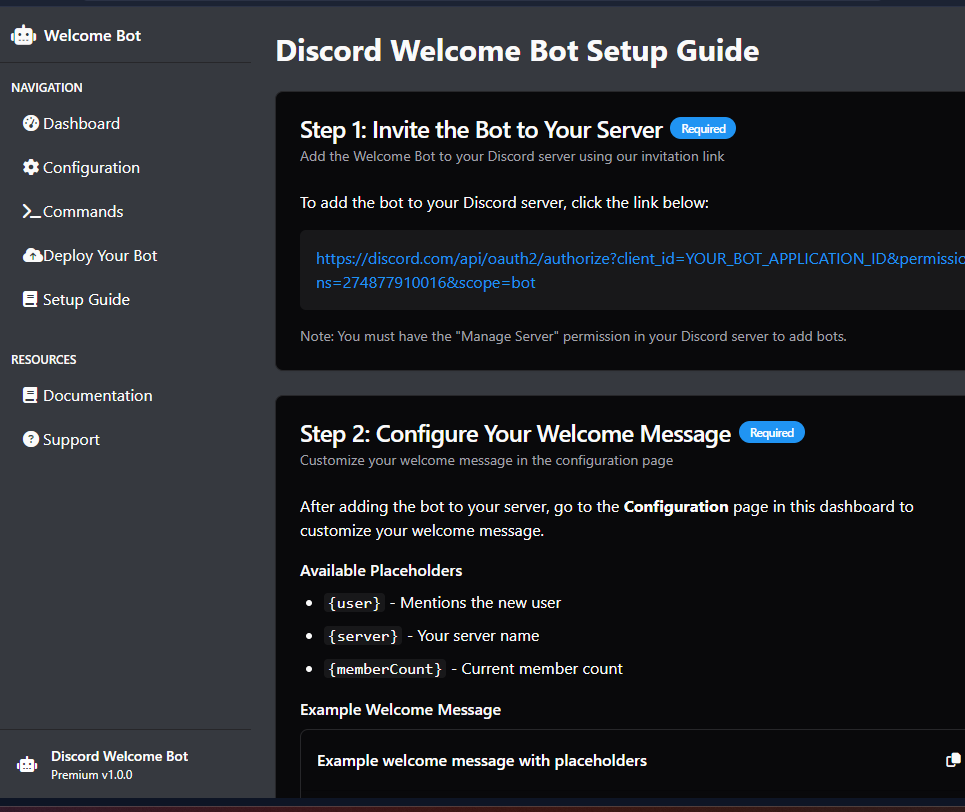Image resolution: width=965 pixels, height=812 pixels.
Task: Click the Support question mark icon
Action: [31, 439]
